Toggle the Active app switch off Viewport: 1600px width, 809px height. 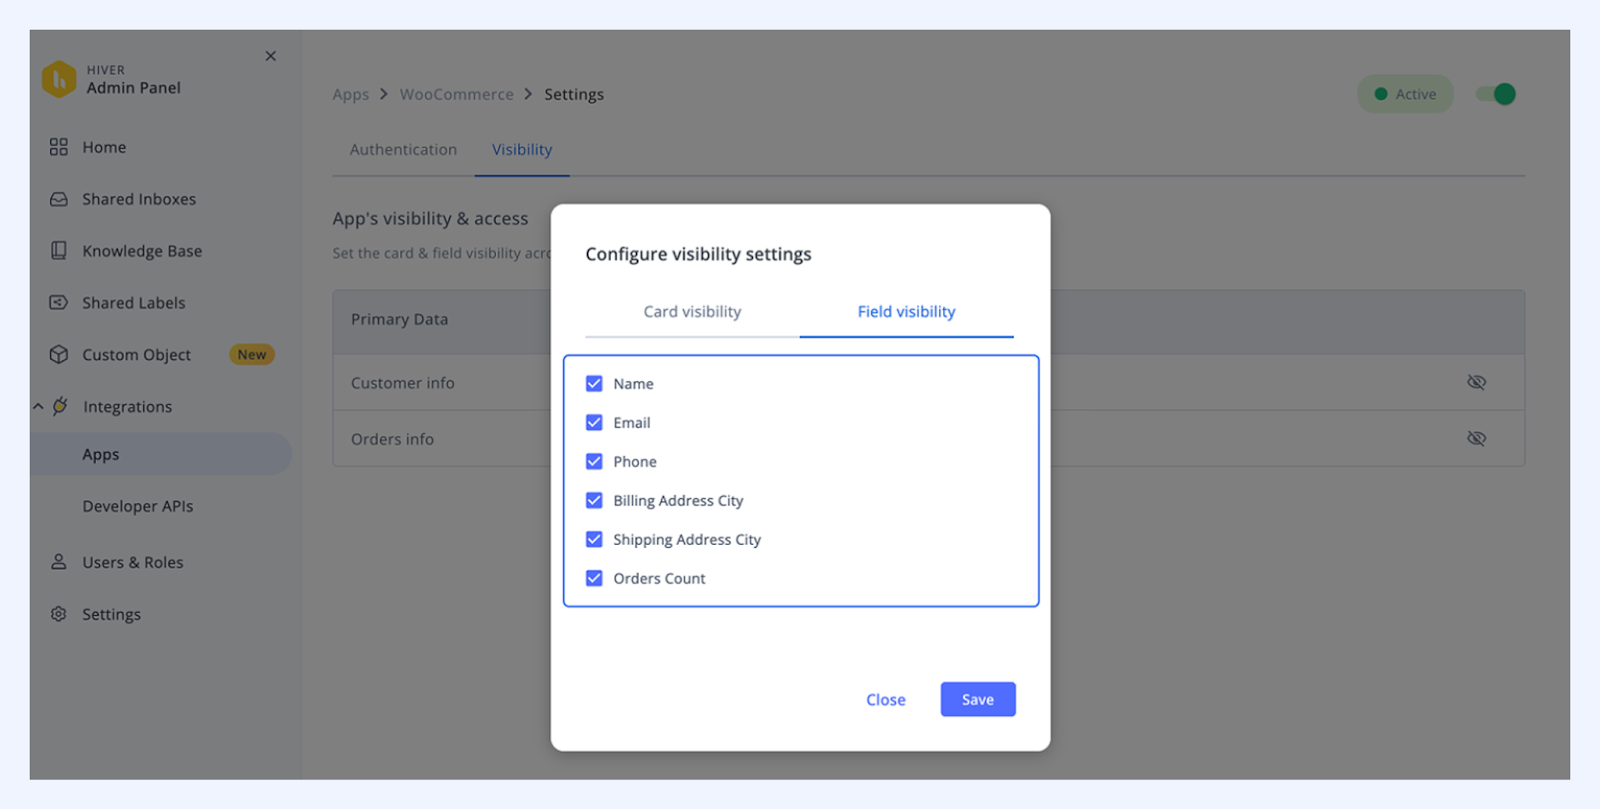[x=1497, y=94]
